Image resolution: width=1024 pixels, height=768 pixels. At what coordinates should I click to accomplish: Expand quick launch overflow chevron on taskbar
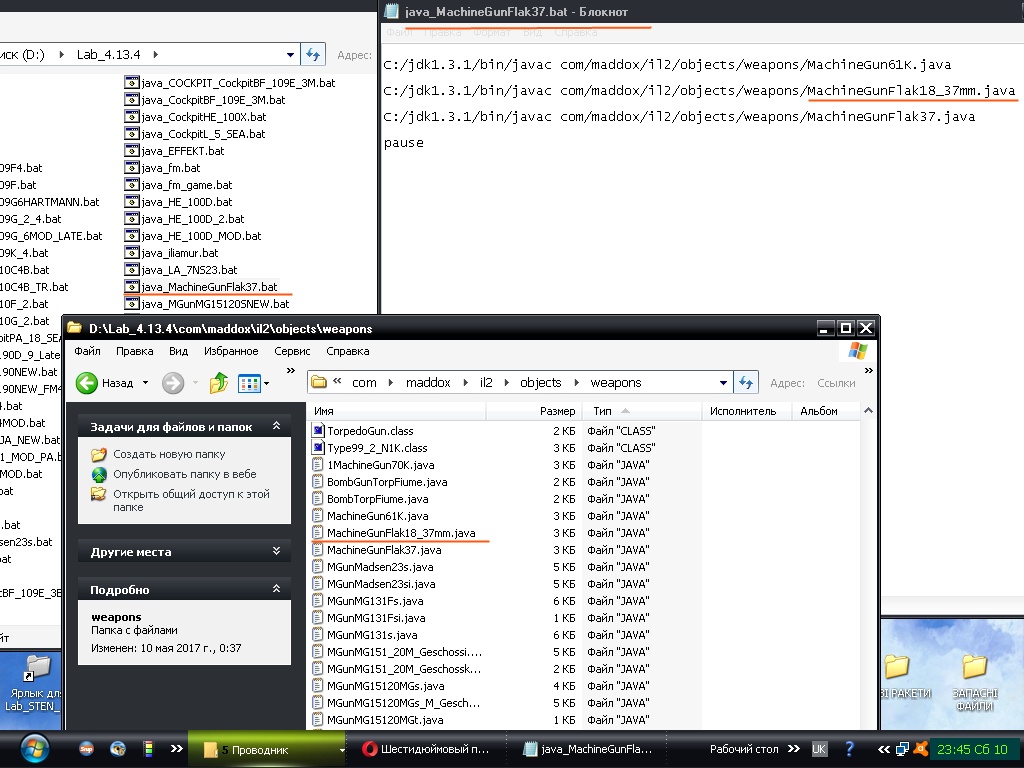(x=176, y=748)
